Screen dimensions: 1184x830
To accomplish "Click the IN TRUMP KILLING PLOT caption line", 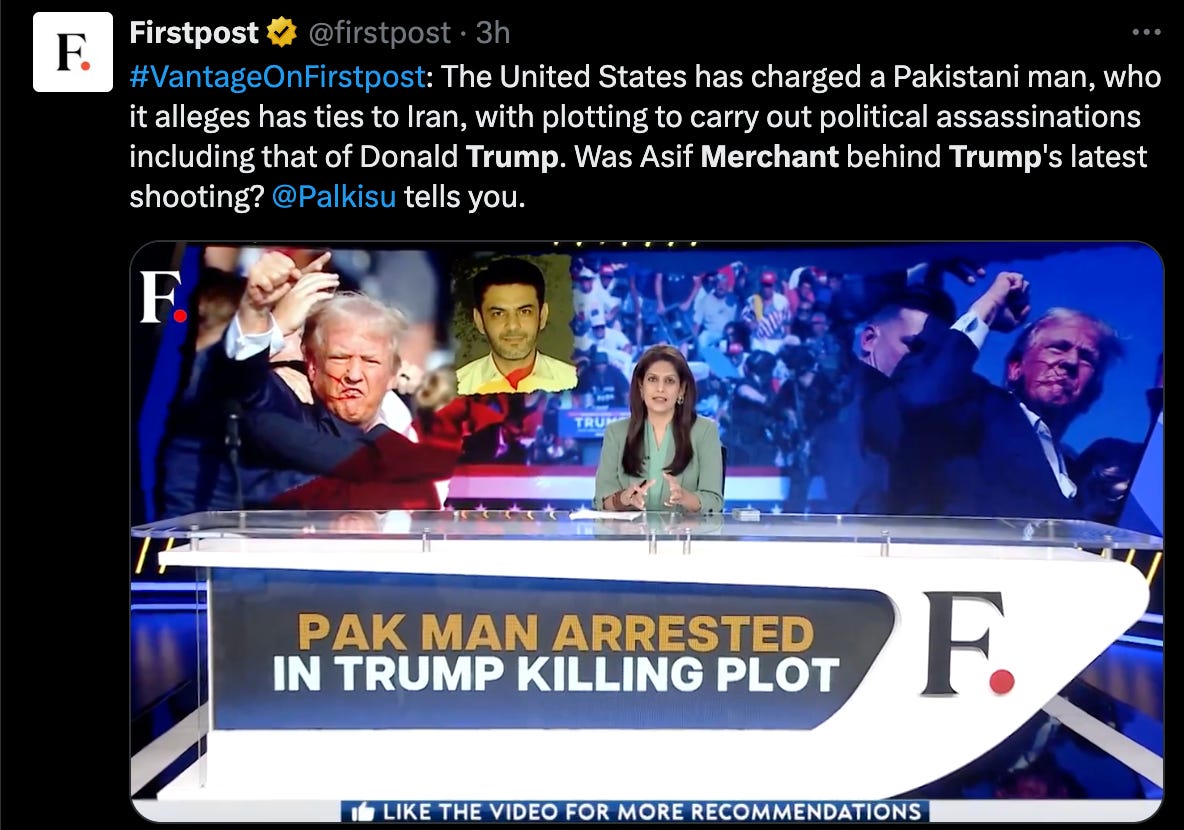I will (555, 674).
